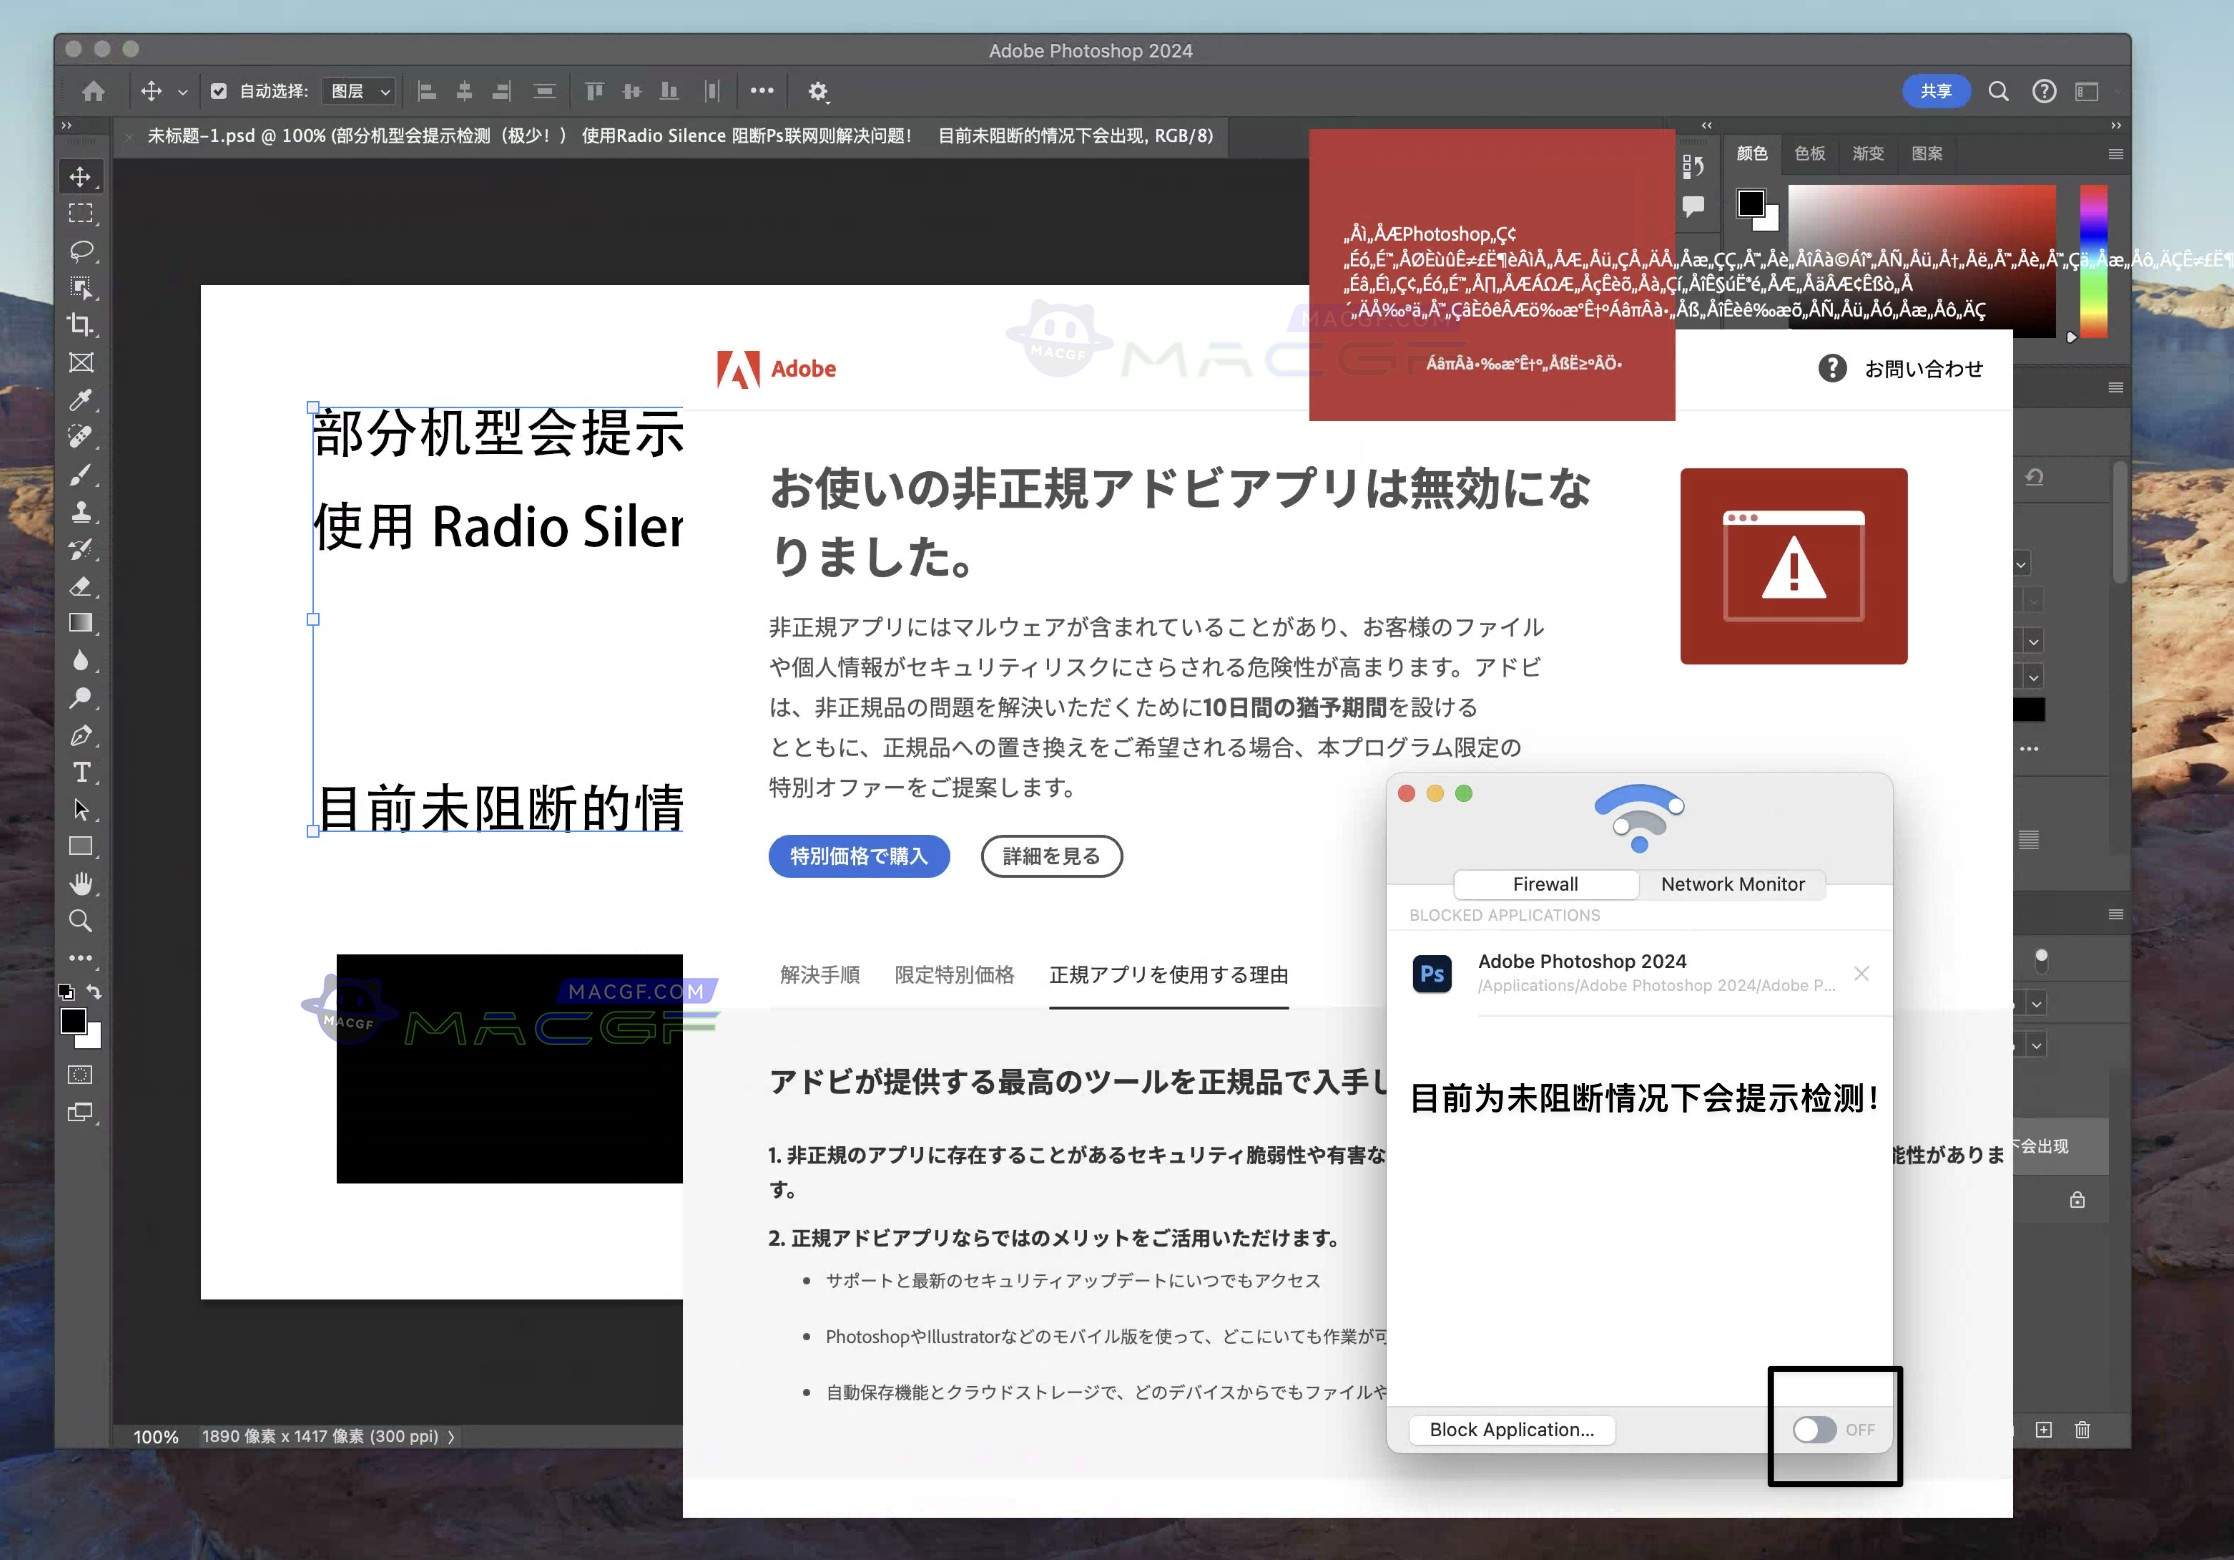This screenshot has height=1560, width=2234.
Task: Collapse the color panel with double chevron
Action: tap(1706, 125)
